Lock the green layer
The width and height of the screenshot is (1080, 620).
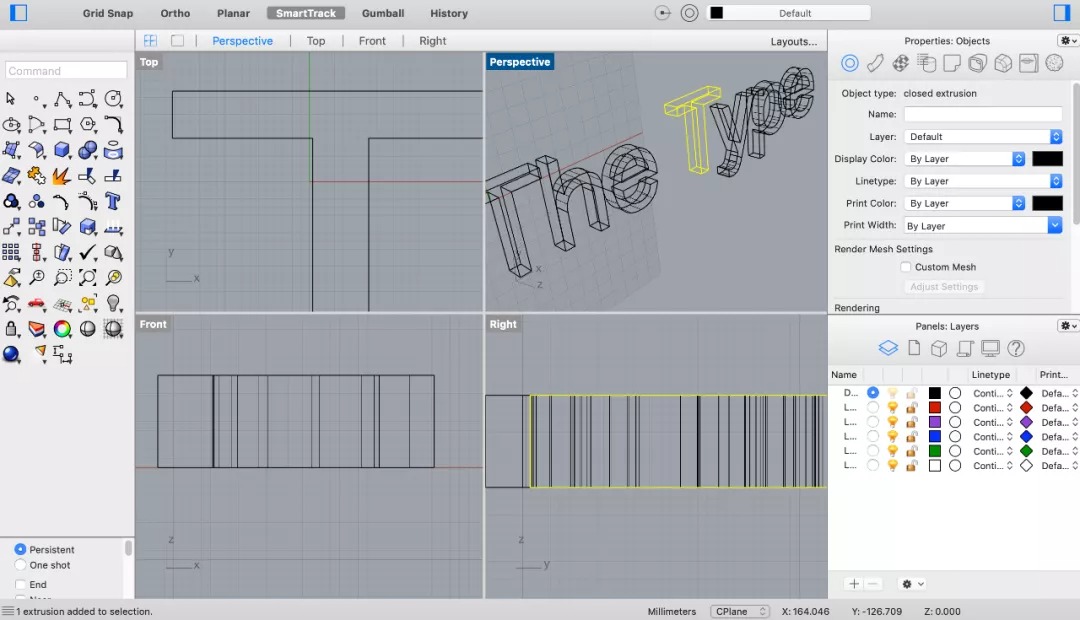tap(911, 451)
